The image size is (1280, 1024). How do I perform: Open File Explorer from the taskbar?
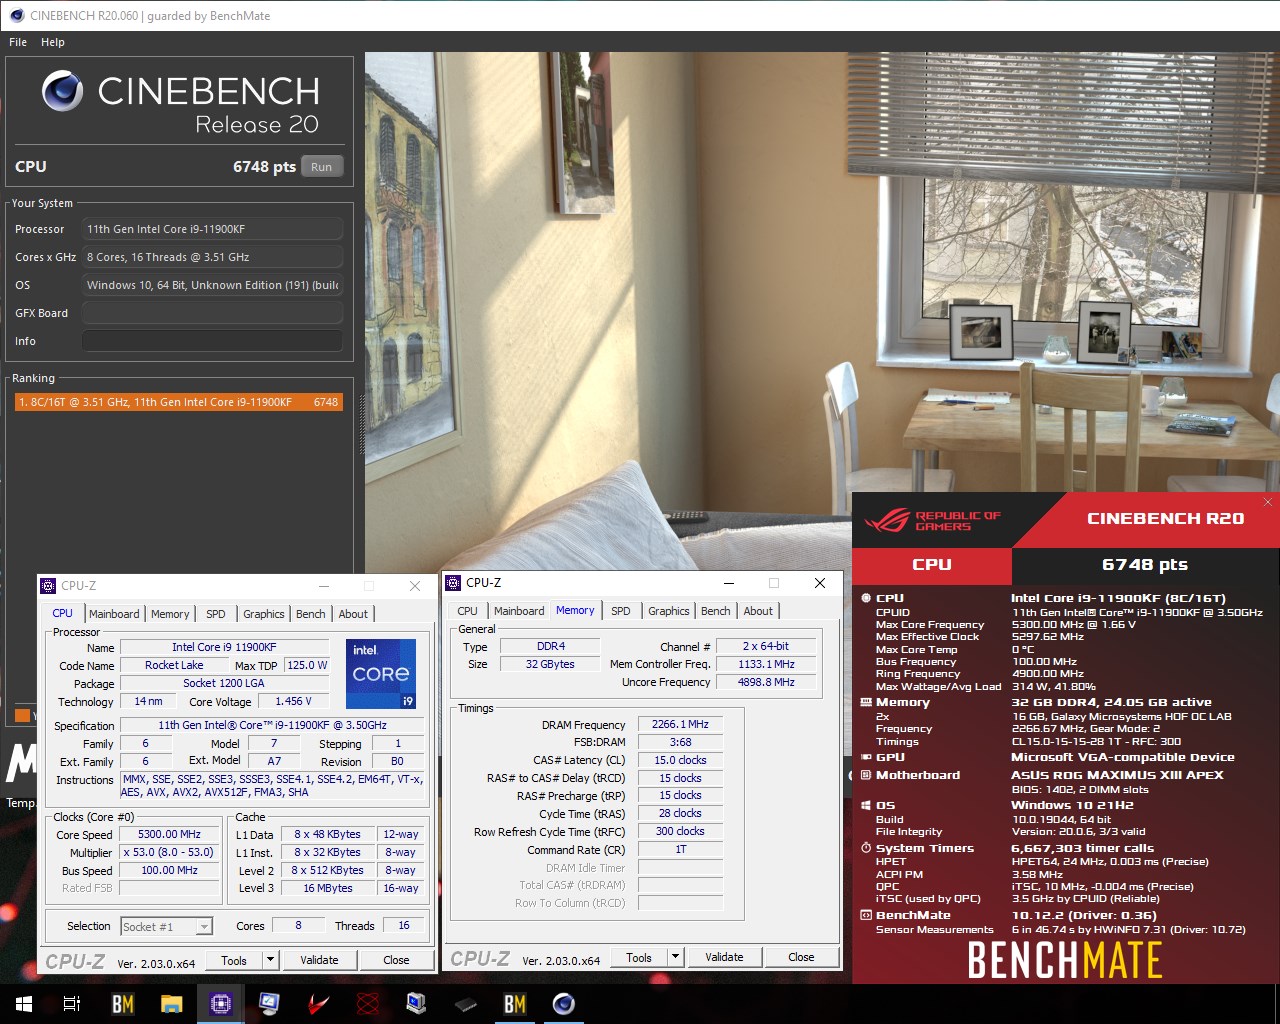[171, 1003]
